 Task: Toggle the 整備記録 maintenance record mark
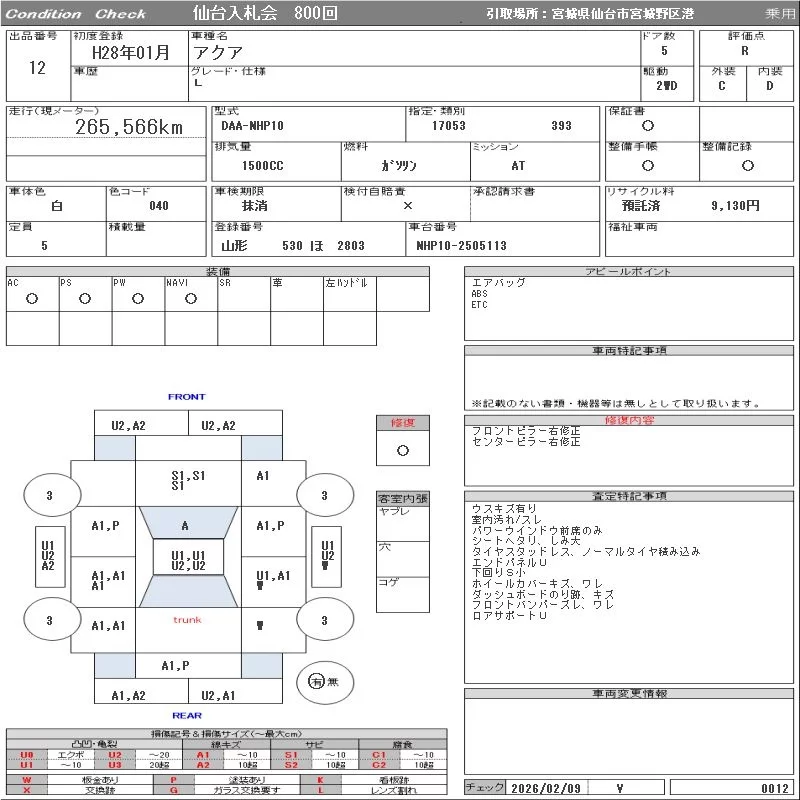tap(747, 166)
